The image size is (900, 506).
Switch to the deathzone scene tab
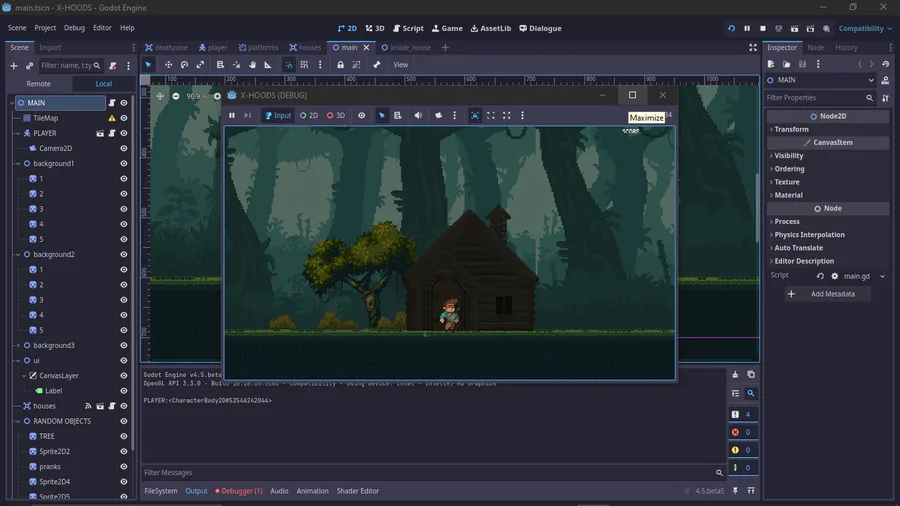[x=166, y=48]
